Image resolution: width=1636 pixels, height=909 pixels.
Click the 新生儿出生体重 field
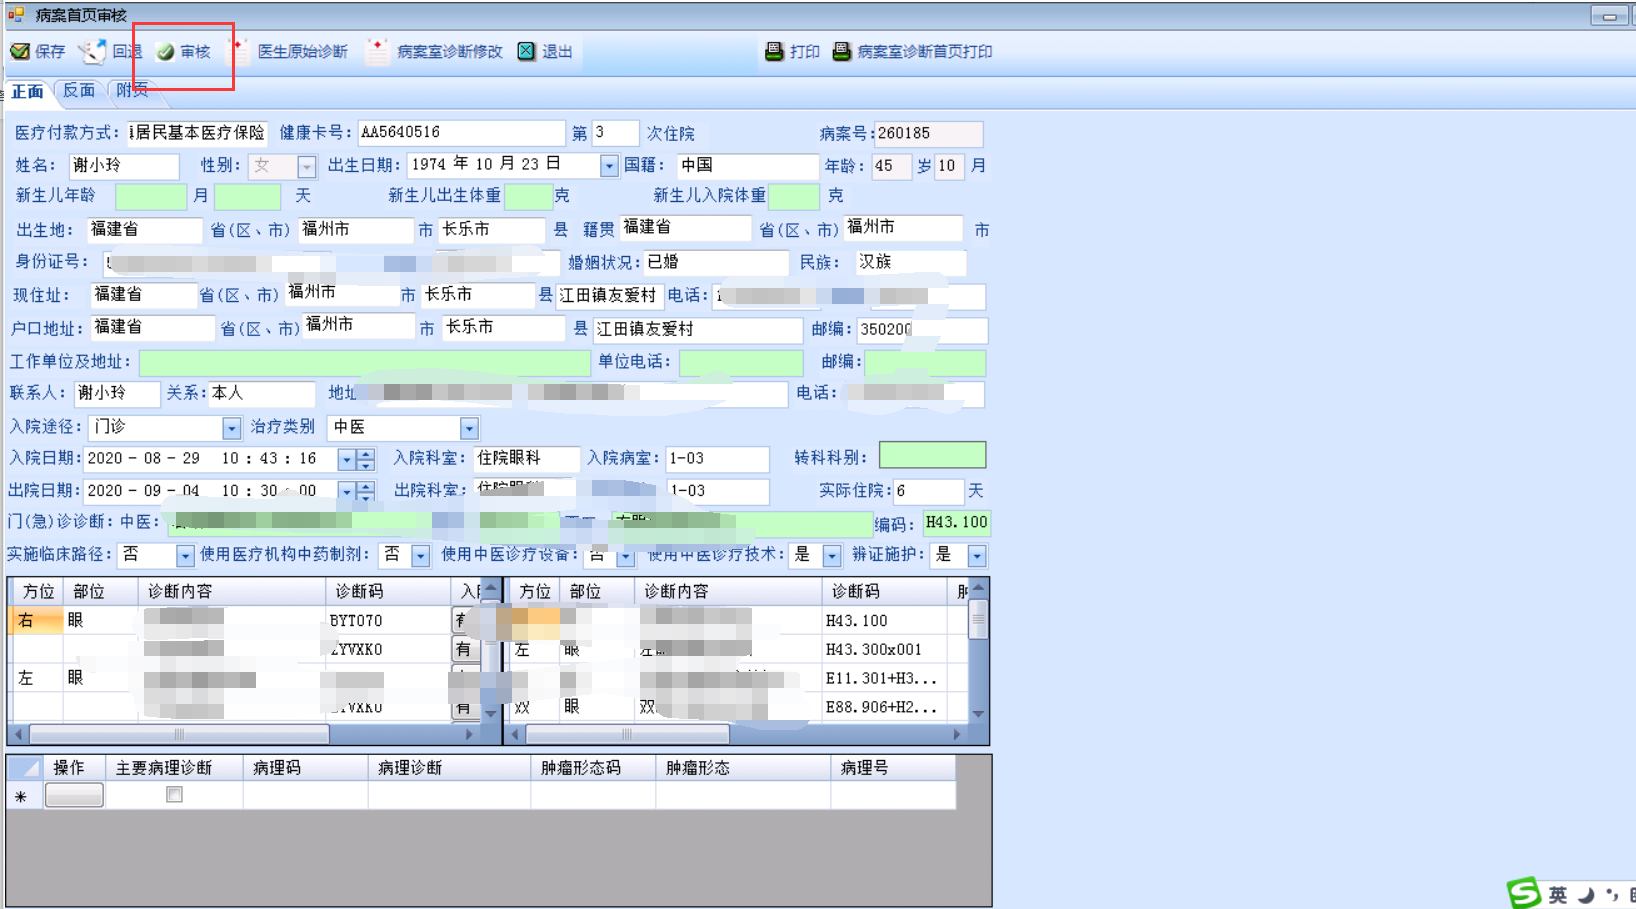[x=528, y=196]
